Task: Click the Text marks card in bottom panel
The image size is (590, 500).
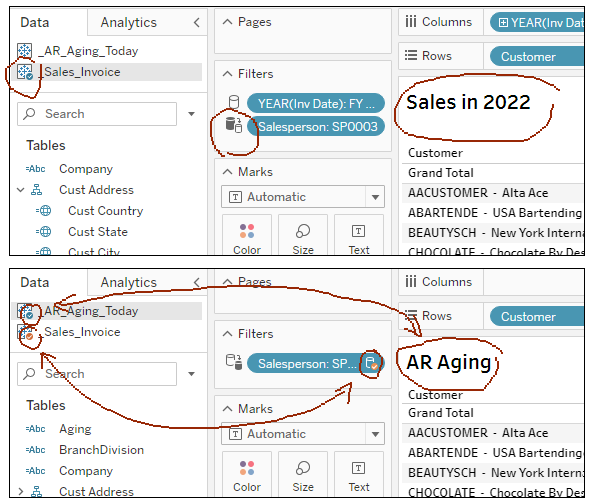Action: point(359,473)
